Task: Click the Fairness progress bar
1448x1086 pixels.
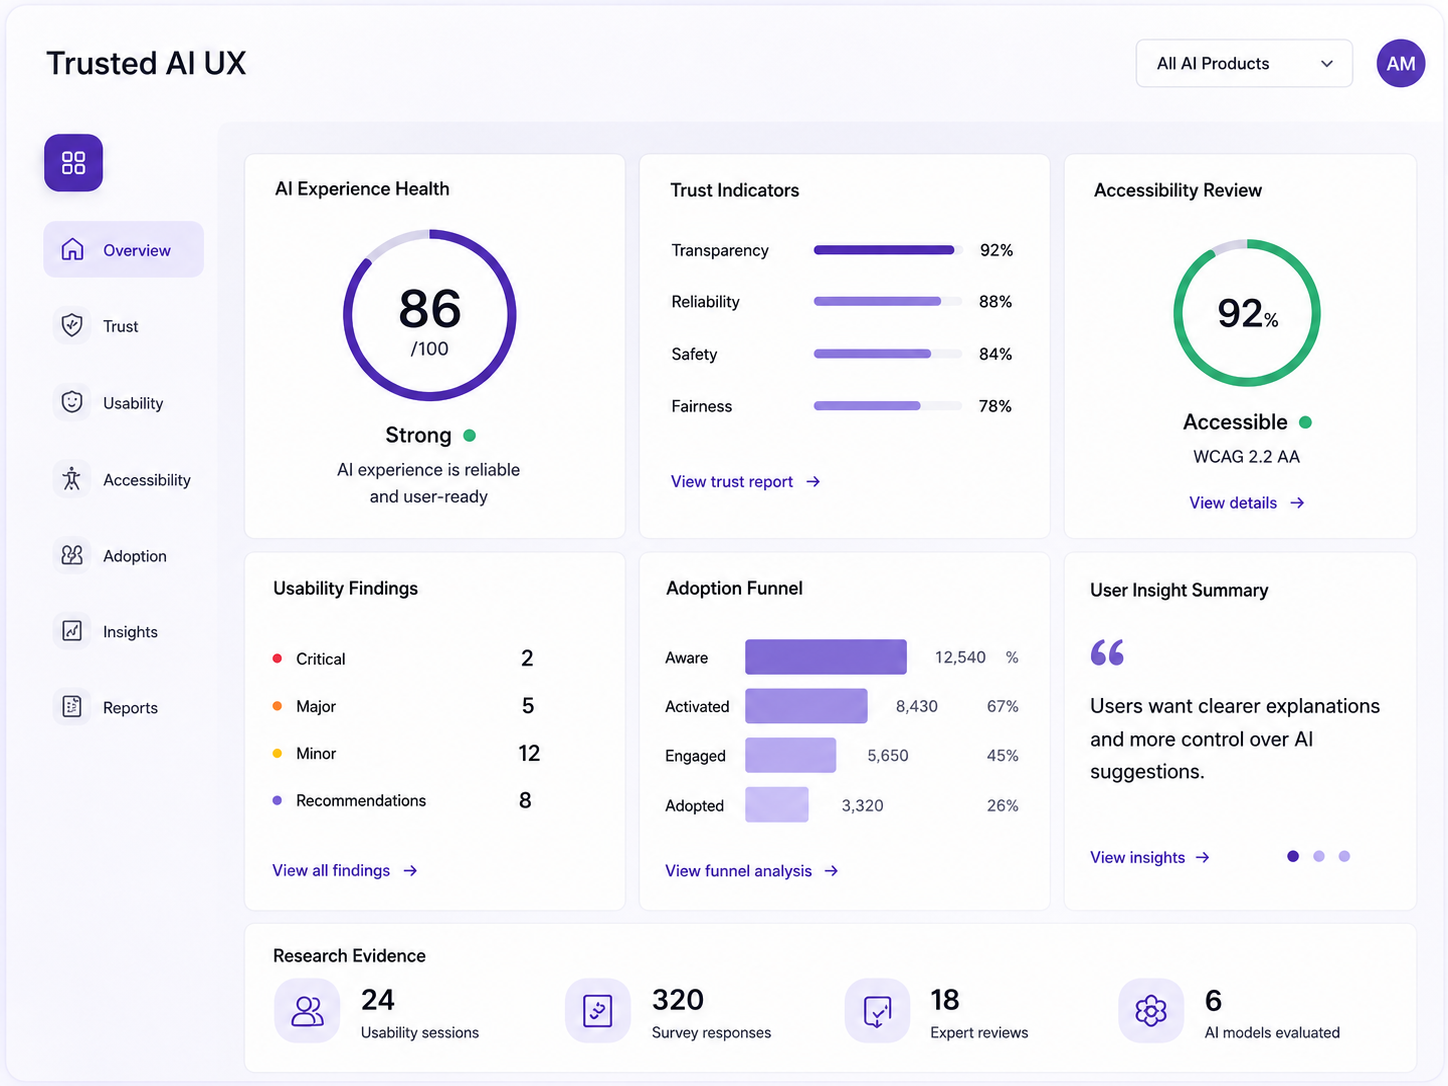Action: tap(888, 406)
